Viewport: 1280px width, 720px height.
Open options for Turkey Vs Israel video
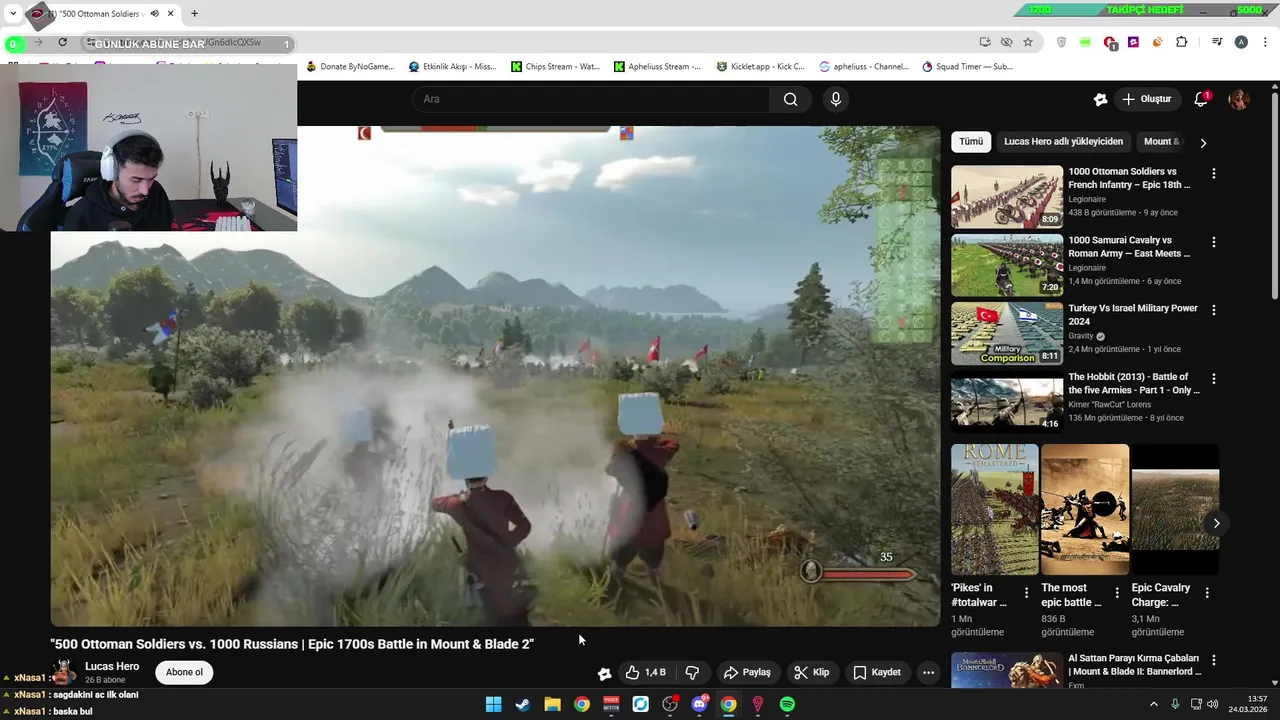[x=1214, y=310]
